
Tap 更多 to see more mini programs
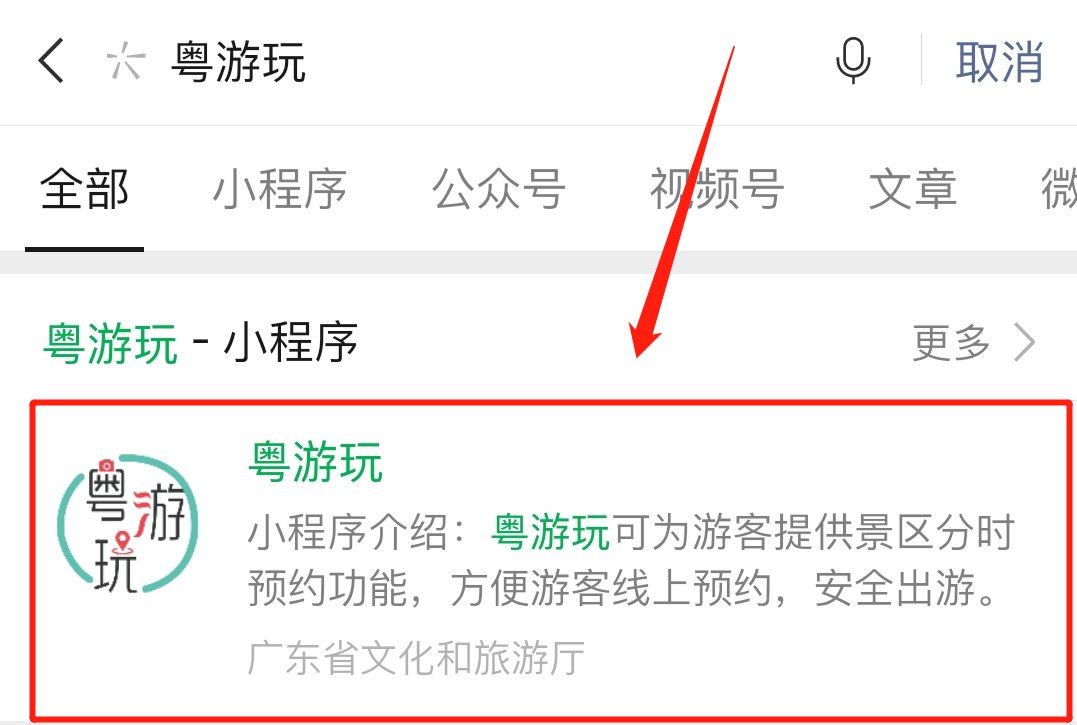[951, 342]
